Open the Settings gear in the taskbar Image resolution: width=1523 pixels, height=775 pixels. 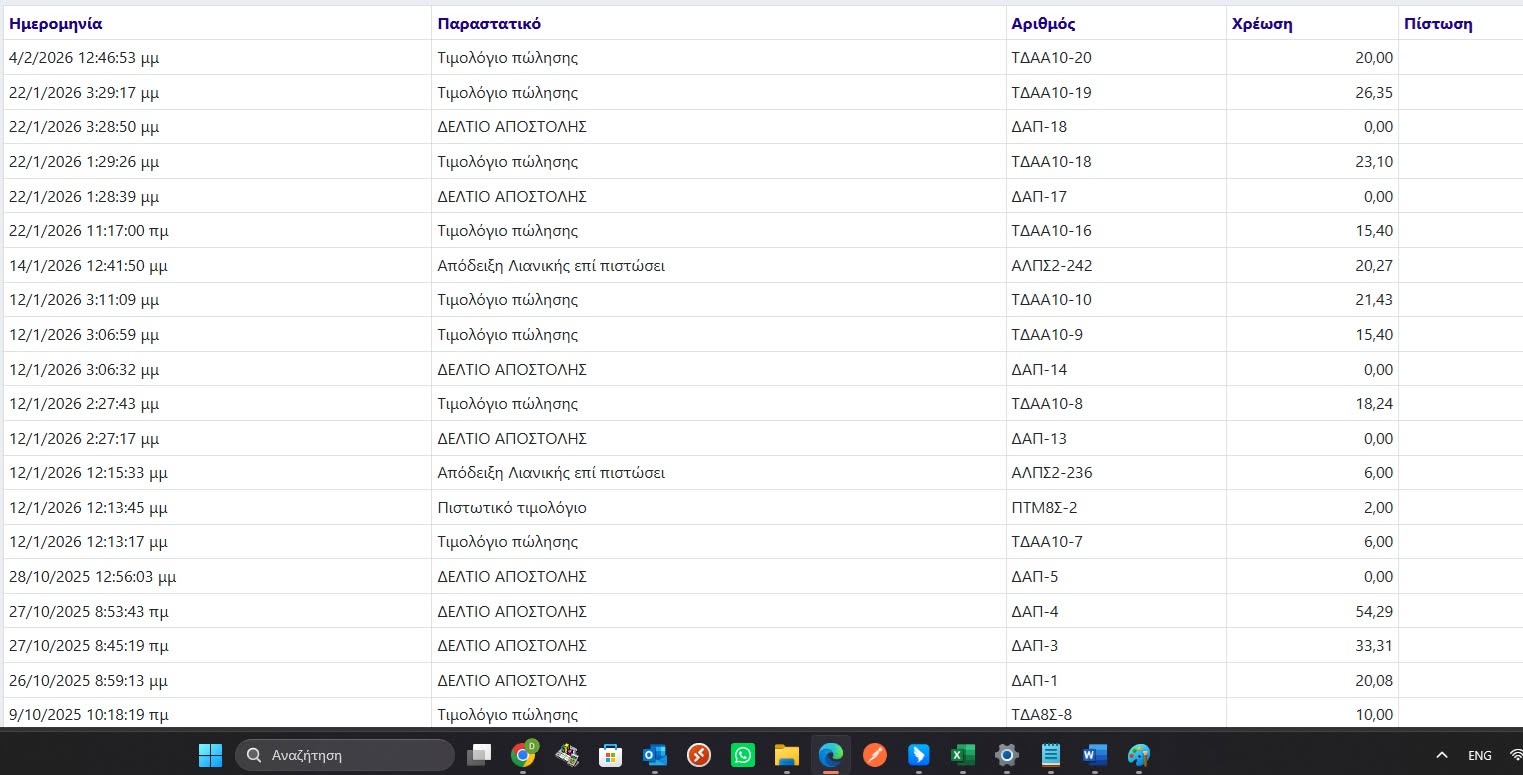pos(1006,755)
